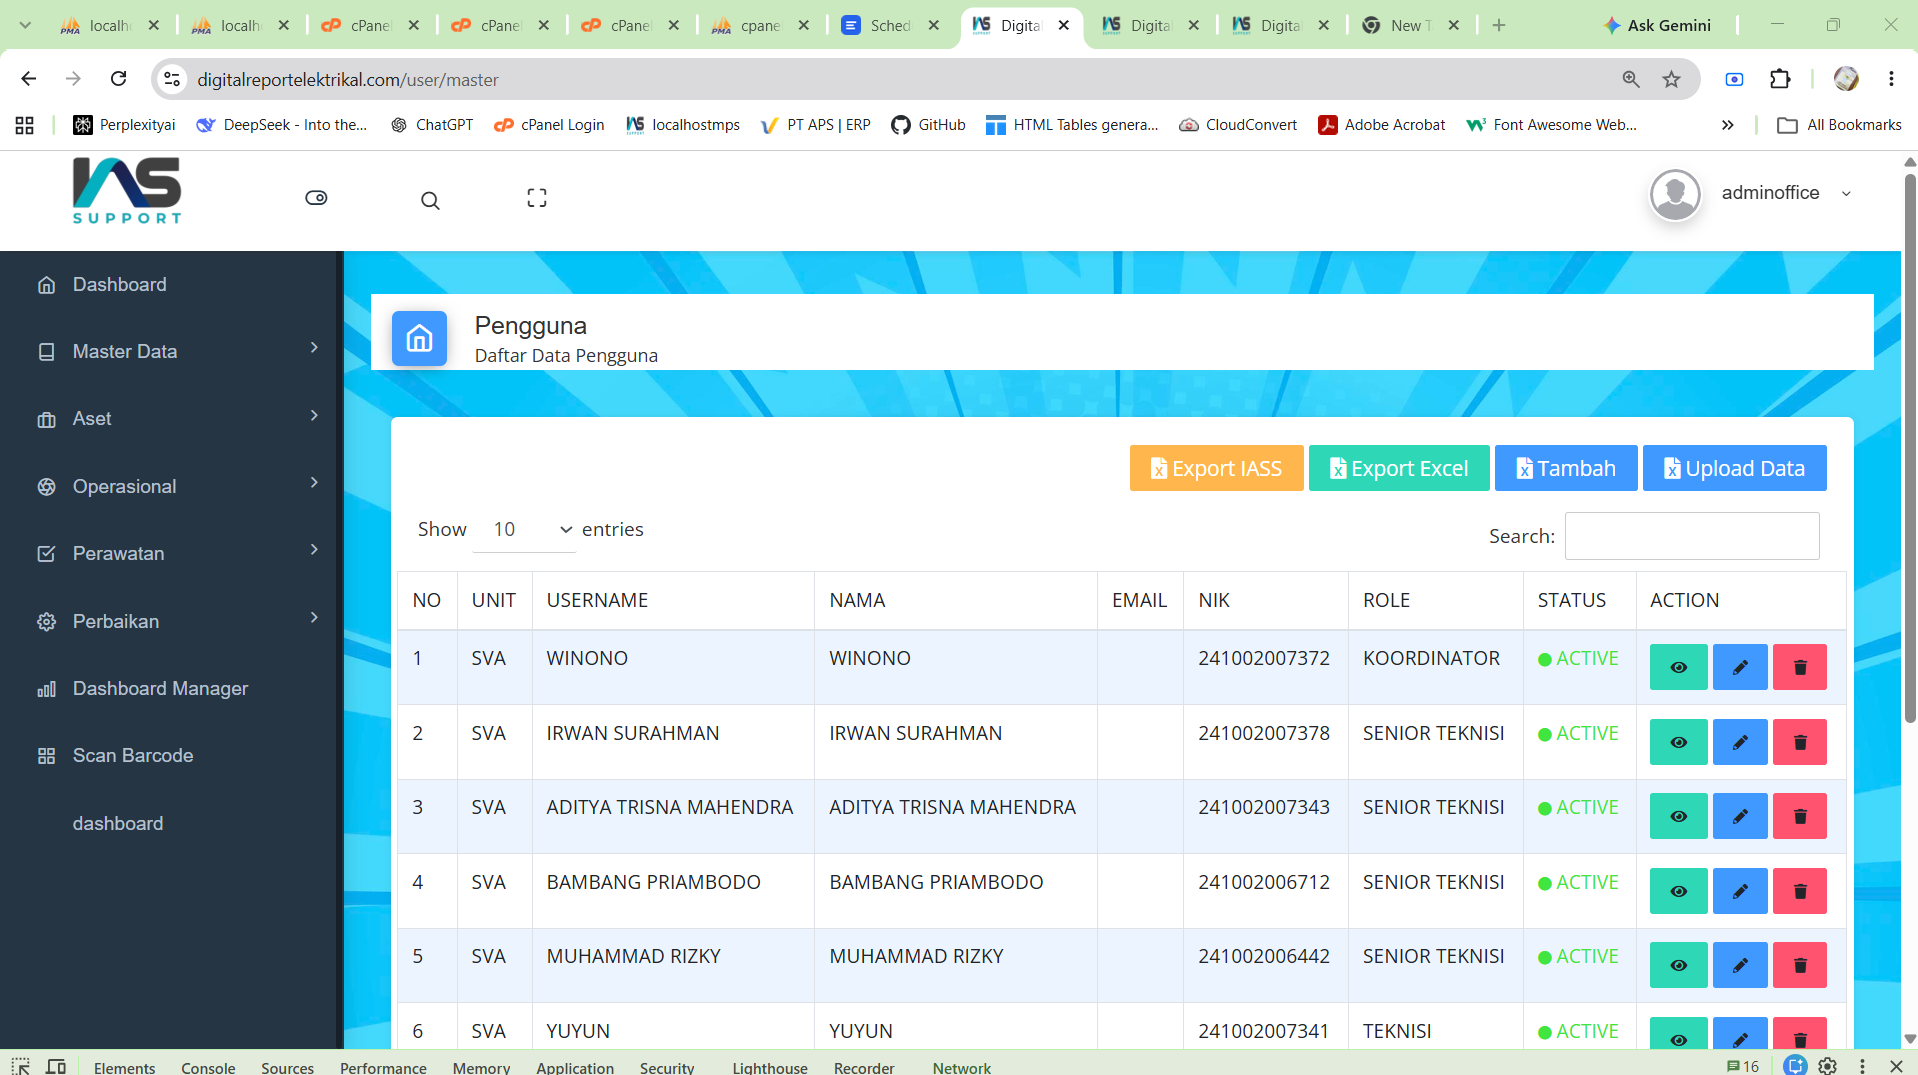Viewport: 1918px width, 1075px height.
Task: Open a new browser tab with plus
Action: pos(1498,25)
